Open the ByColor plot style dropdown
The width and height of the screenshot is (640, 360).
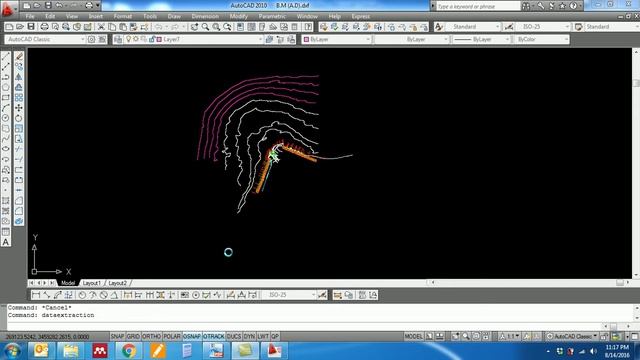[x=541, y=39]
